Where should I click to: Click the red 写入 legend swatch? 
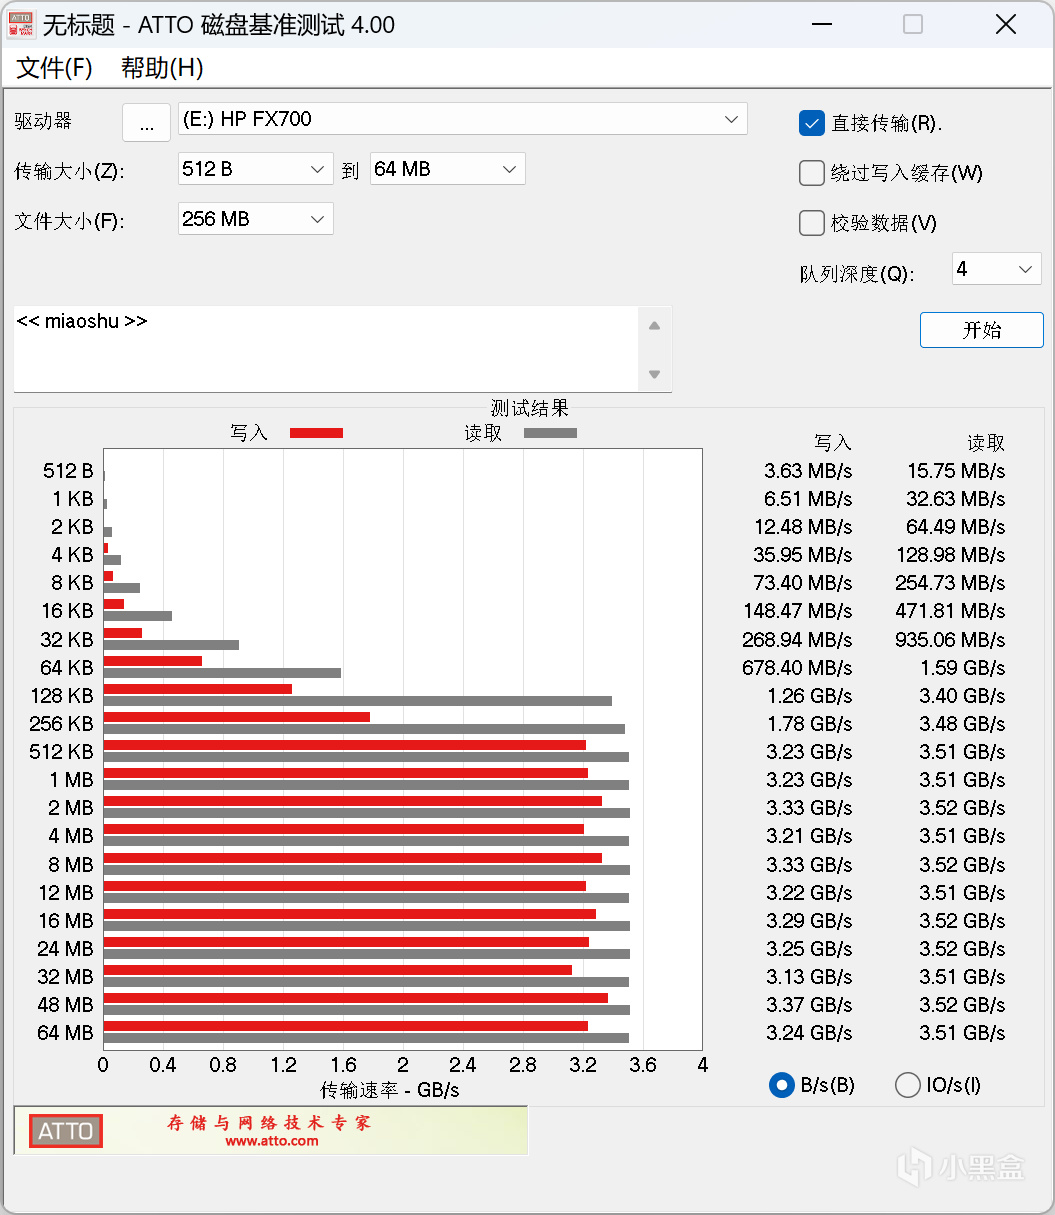(316, 433)
